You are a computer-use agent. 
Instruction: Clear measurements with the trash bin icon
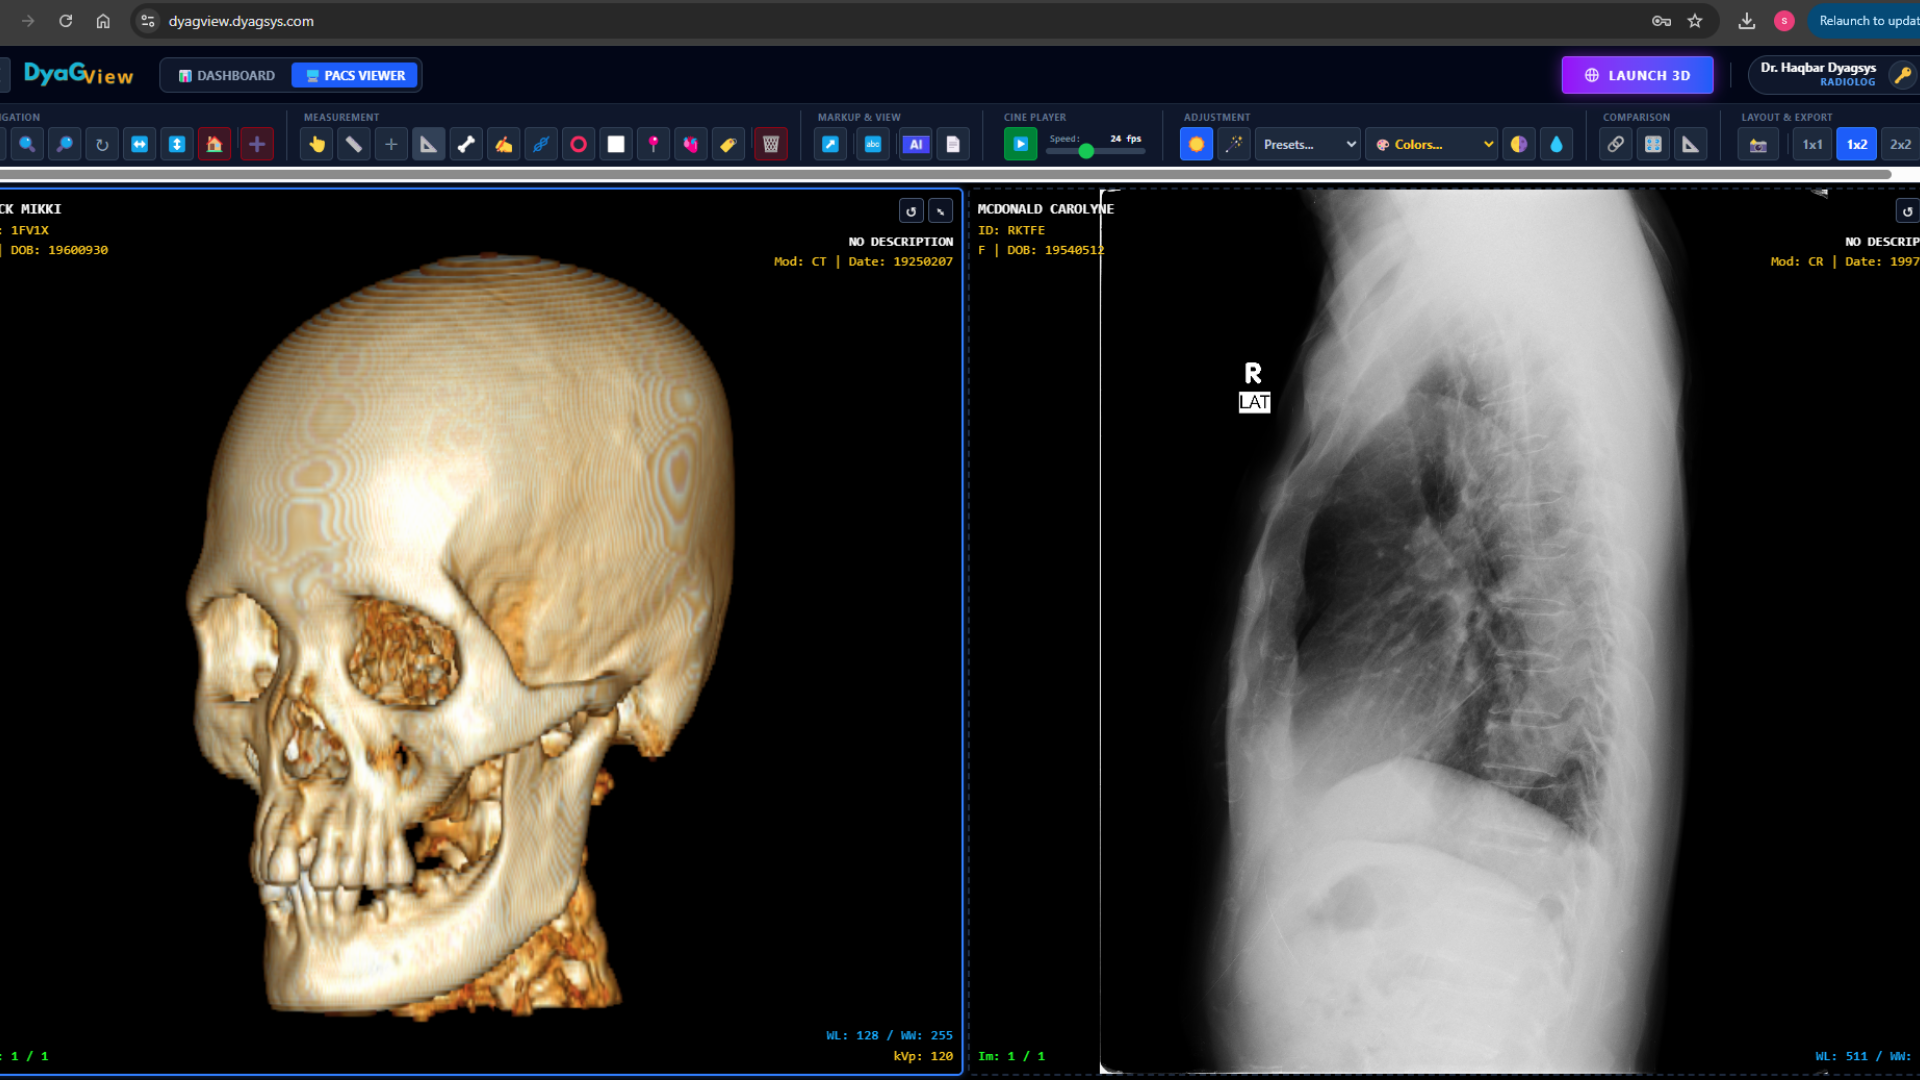pos(771,144)
